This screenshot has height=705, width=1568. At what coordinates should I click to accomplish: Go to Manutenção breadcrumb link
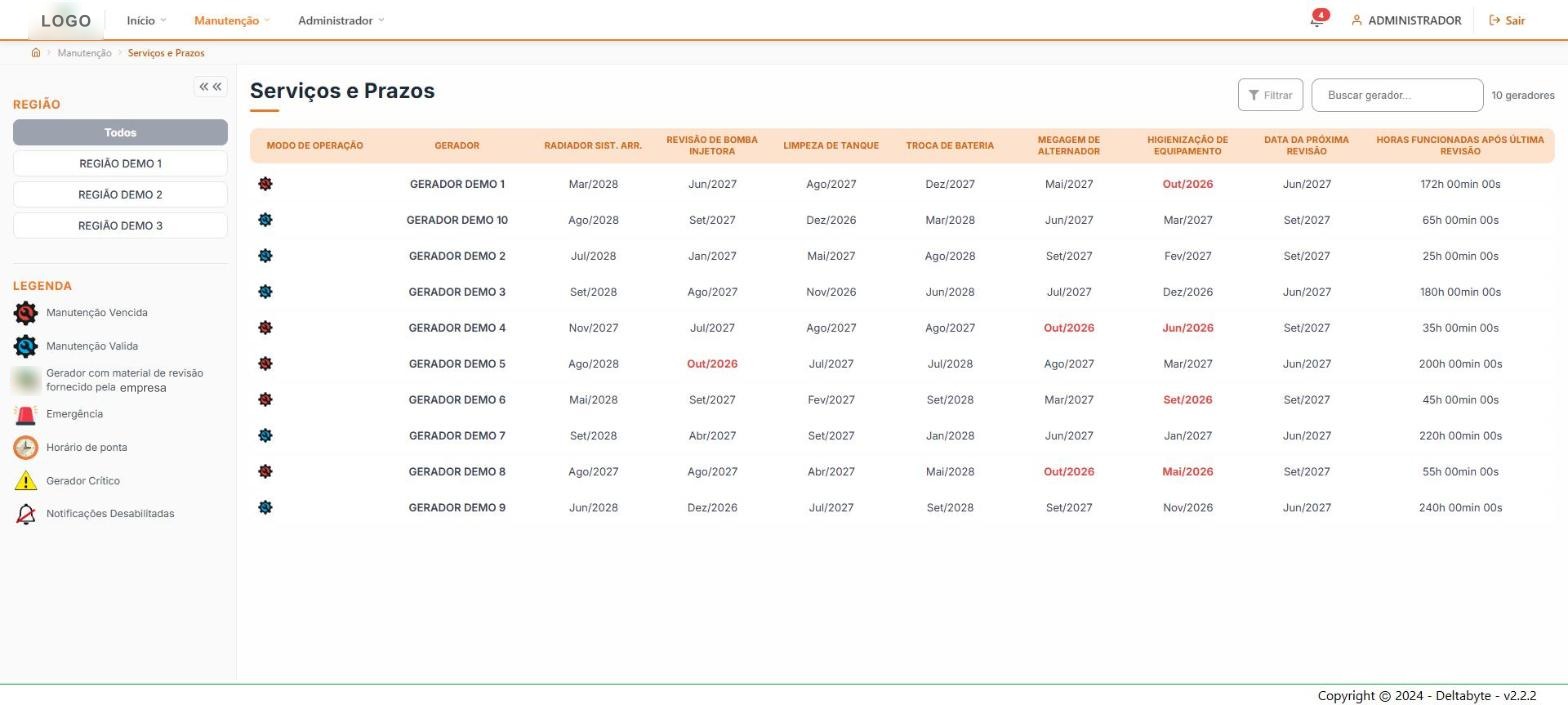pos(84,53)
